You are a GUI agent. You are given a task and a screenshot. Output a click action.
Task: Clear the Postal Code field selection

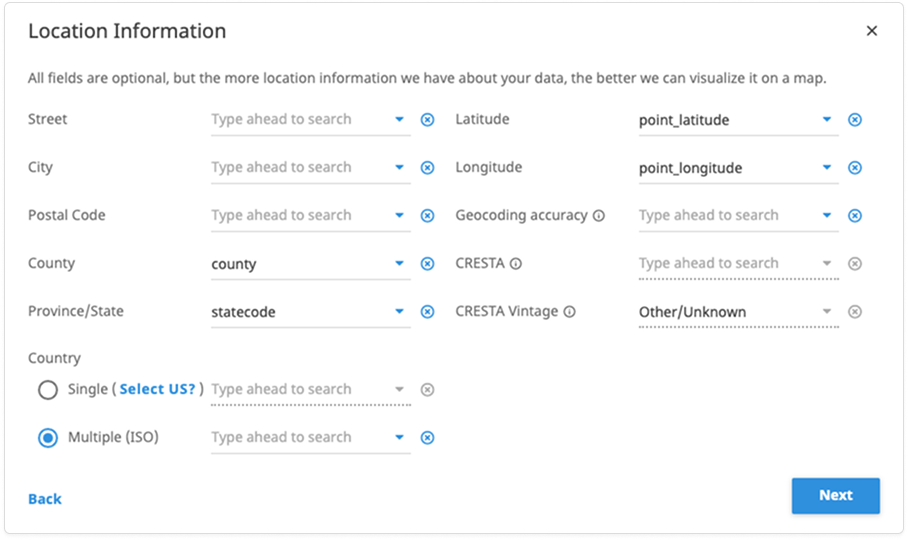coord(427,215)
